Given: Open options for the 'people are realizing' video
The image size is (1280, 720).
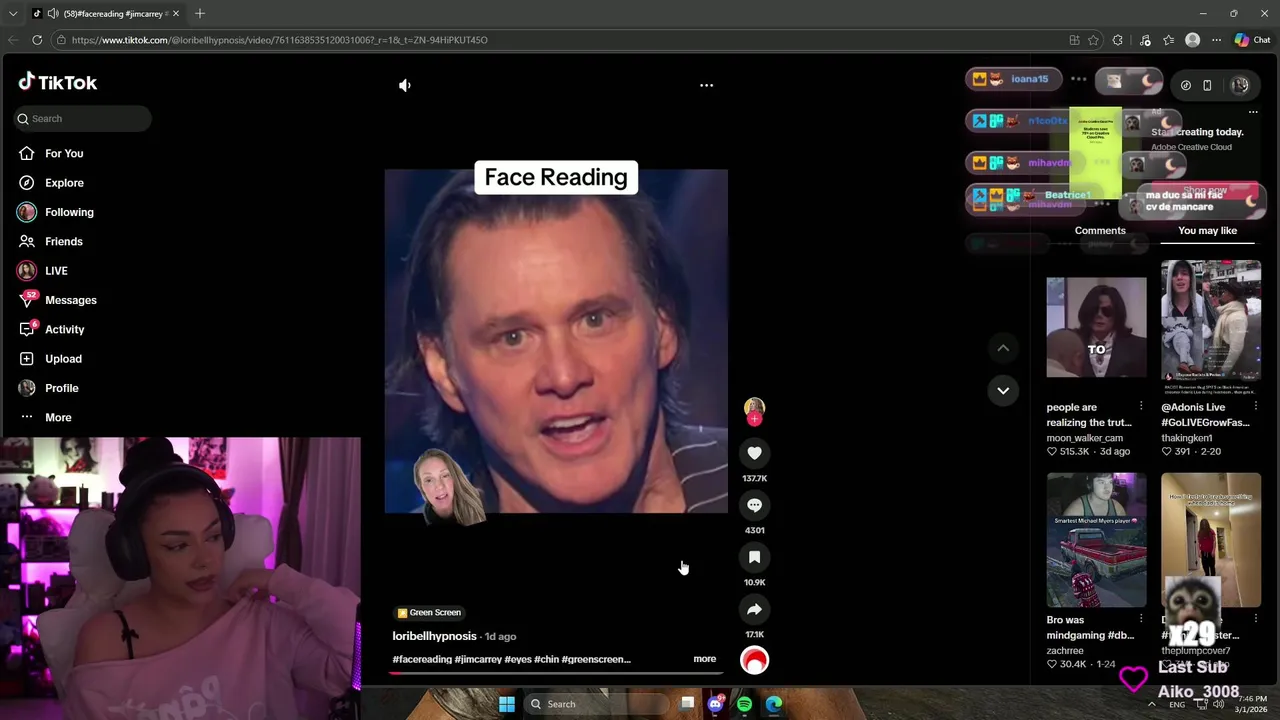Looking at the screenshot, I should (x=1141, y=406).
